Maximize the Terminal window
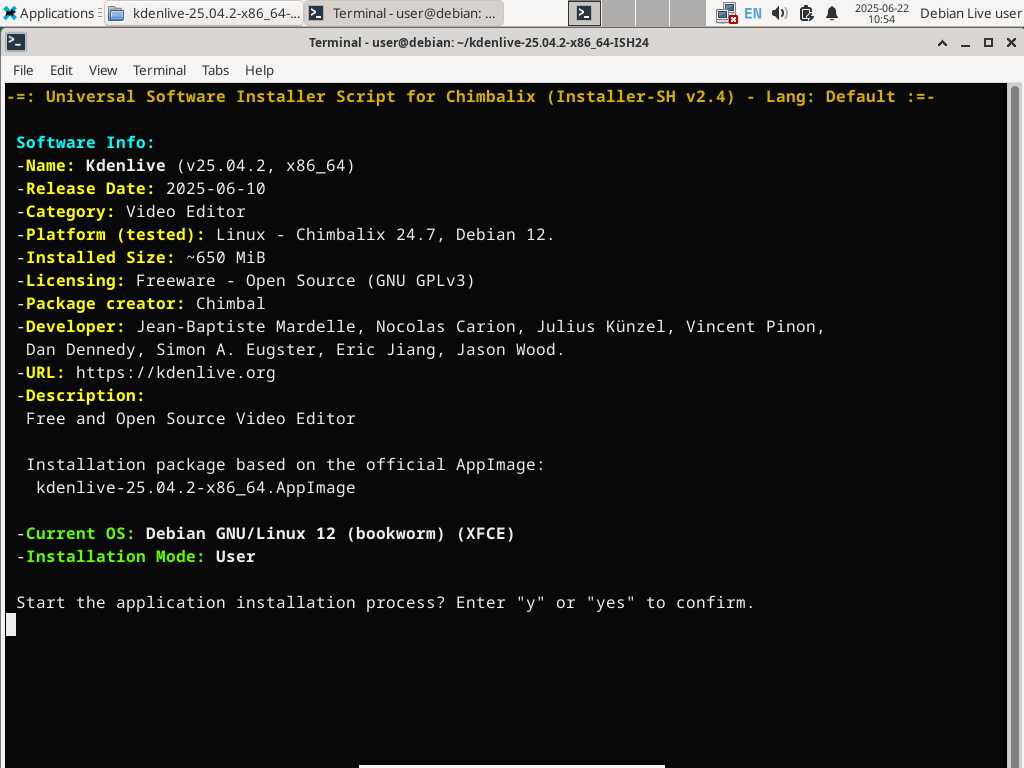The image size is (1024, 768). [x=988, y=43]
